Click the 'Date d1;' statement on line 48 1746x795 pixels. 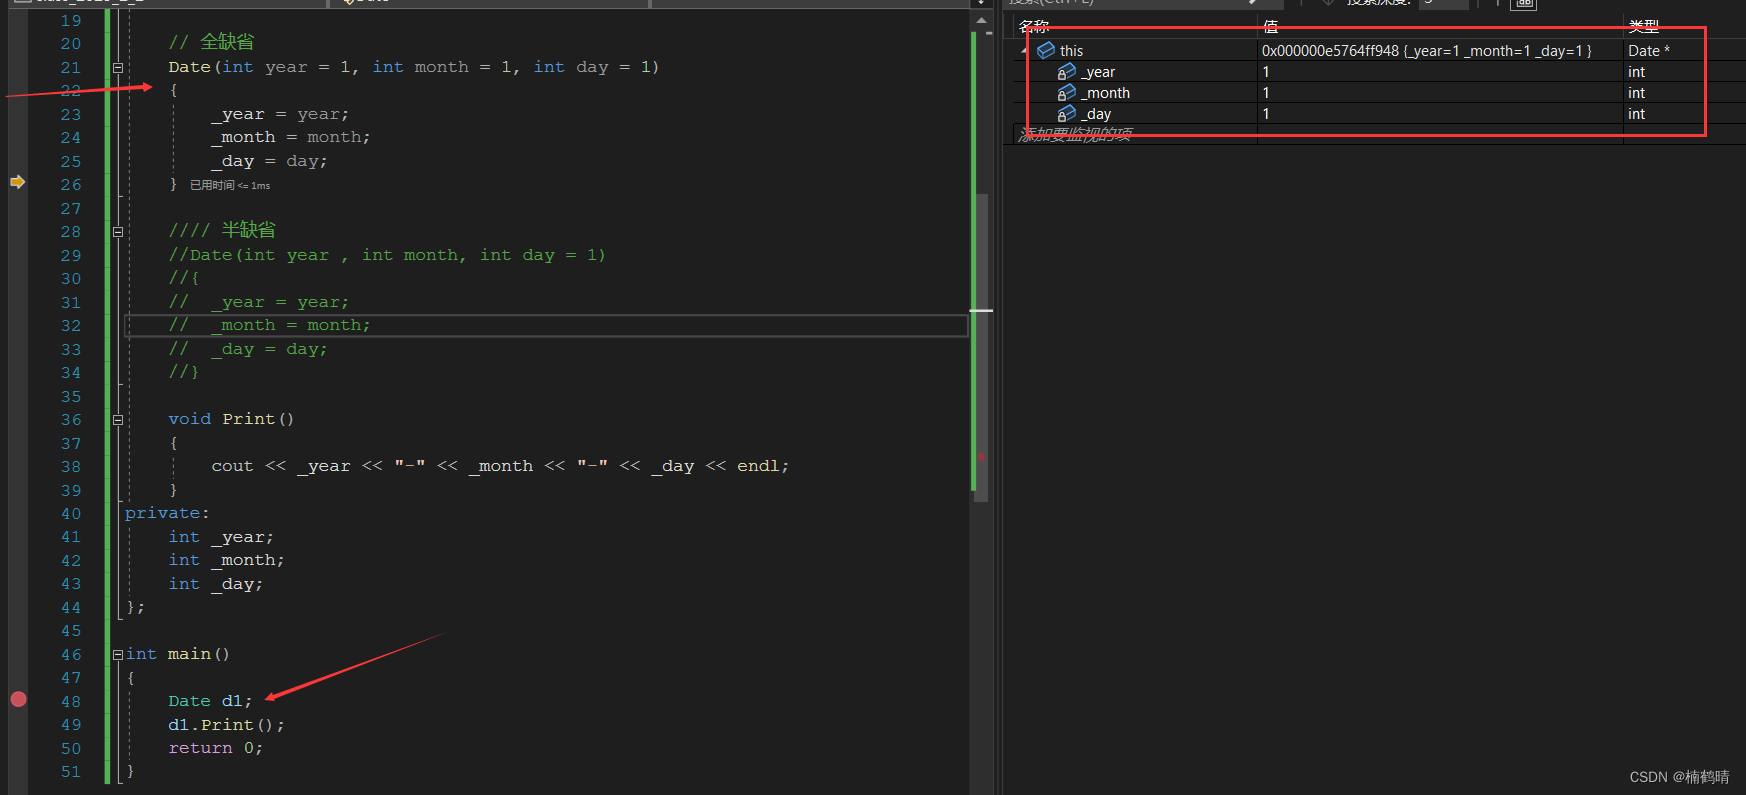pos(210,701)
